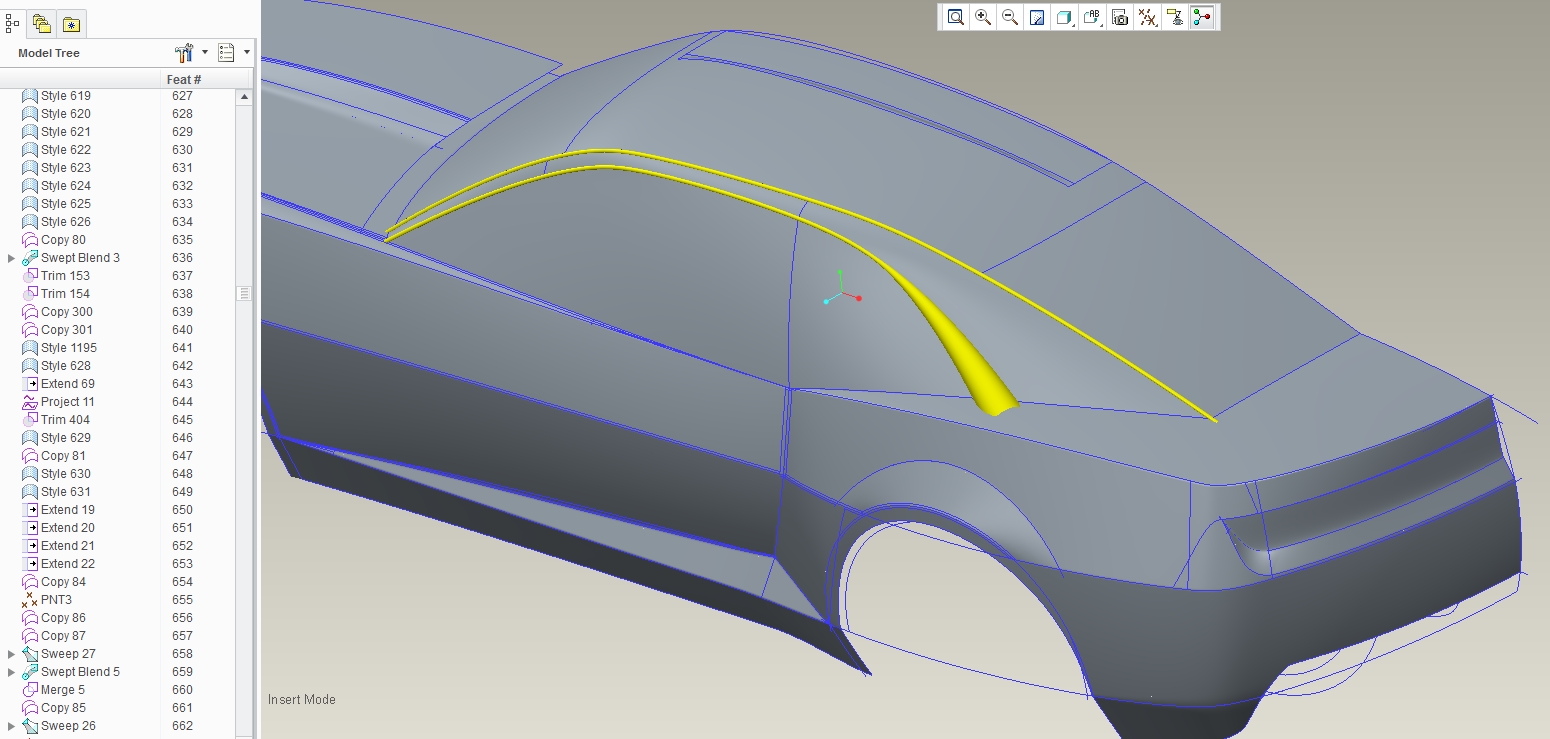Open the Show dropdown arrow at panel edge
Viewport: 1550px width, 739px height.
point(247,53)
